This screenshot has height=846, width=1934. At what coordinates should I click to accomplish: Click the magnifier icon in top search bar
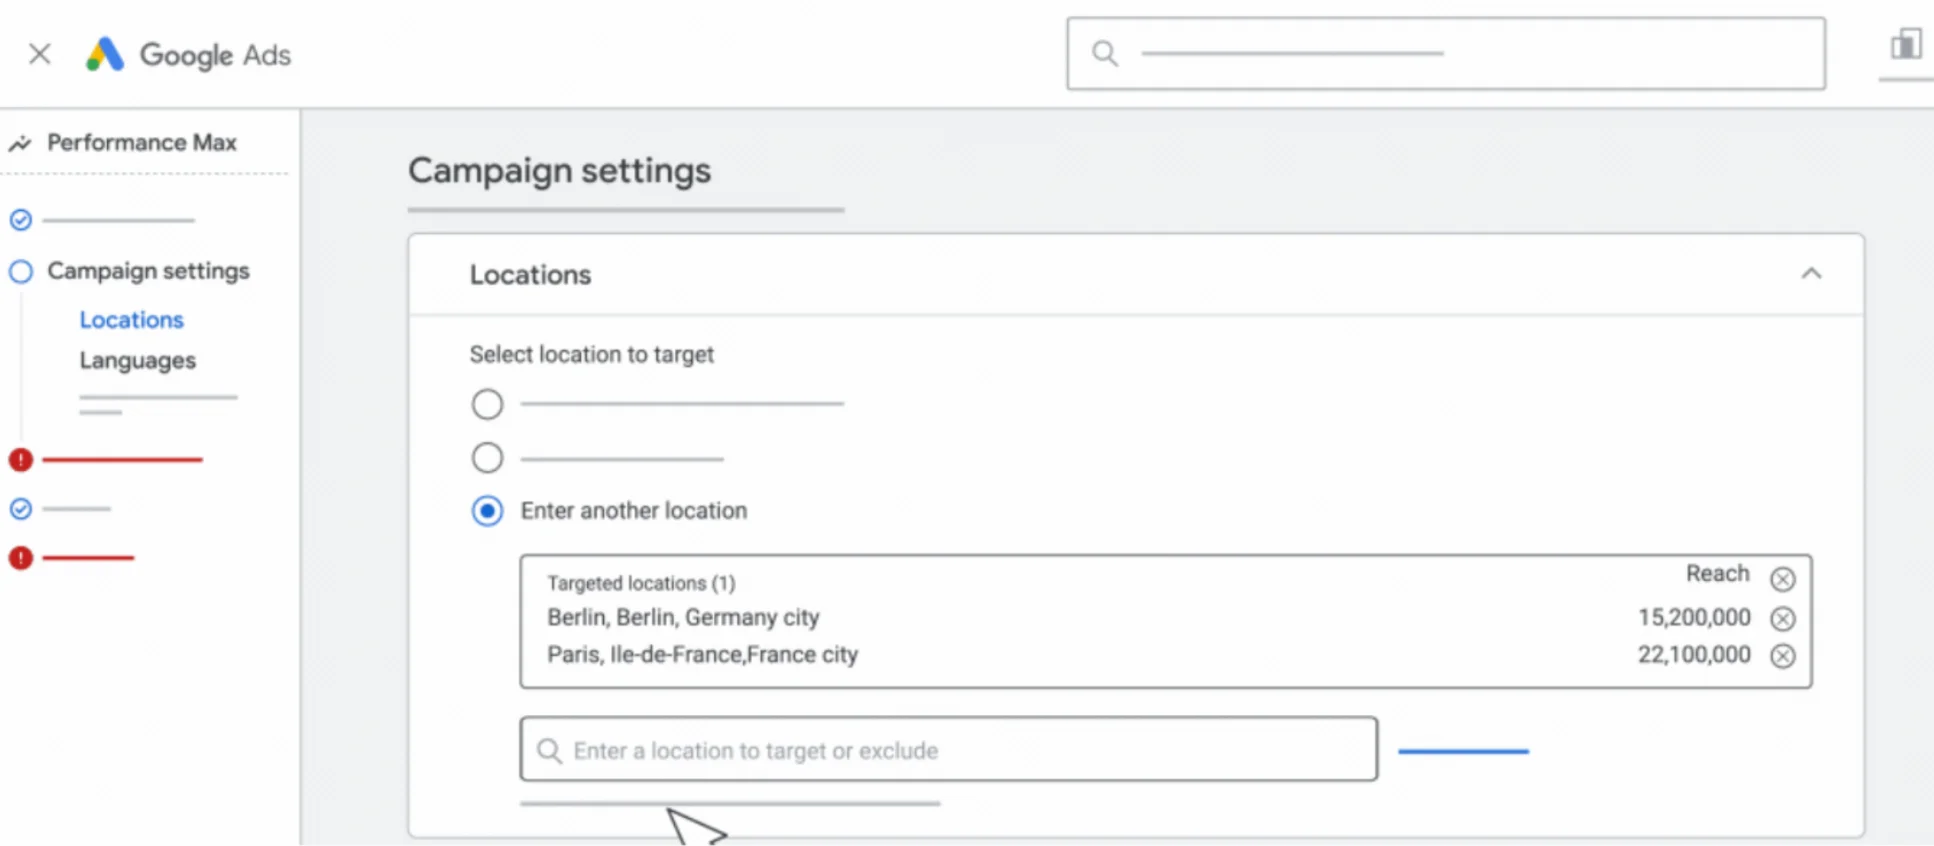pyautogui.click(x=1104, y=53)
